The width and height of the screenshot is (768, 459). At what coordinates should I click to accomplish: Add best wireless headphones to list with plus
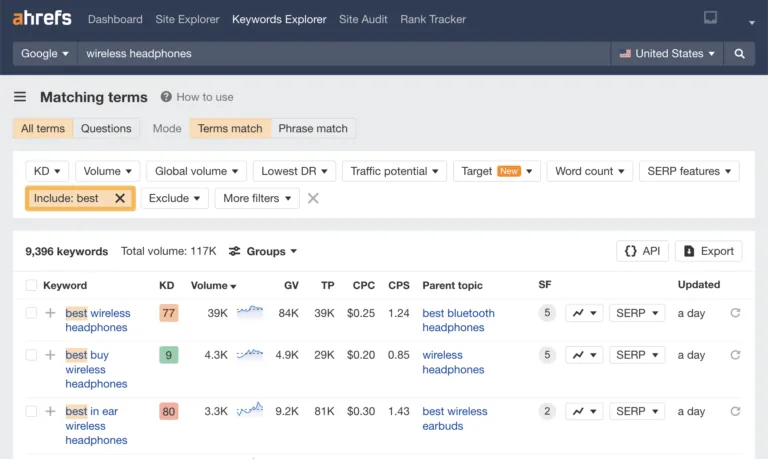coord(50,313)
